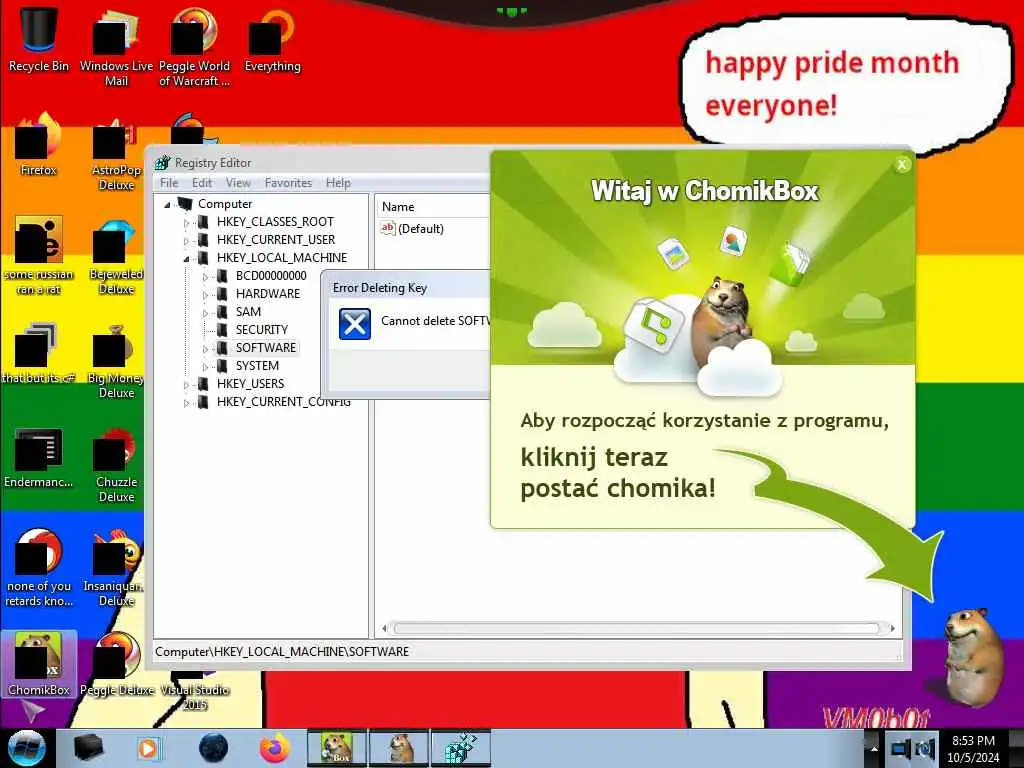Switch to ChomikBox taskbar button
The width and height of the screenshot is (1024, 768).
tap(337, 748)
